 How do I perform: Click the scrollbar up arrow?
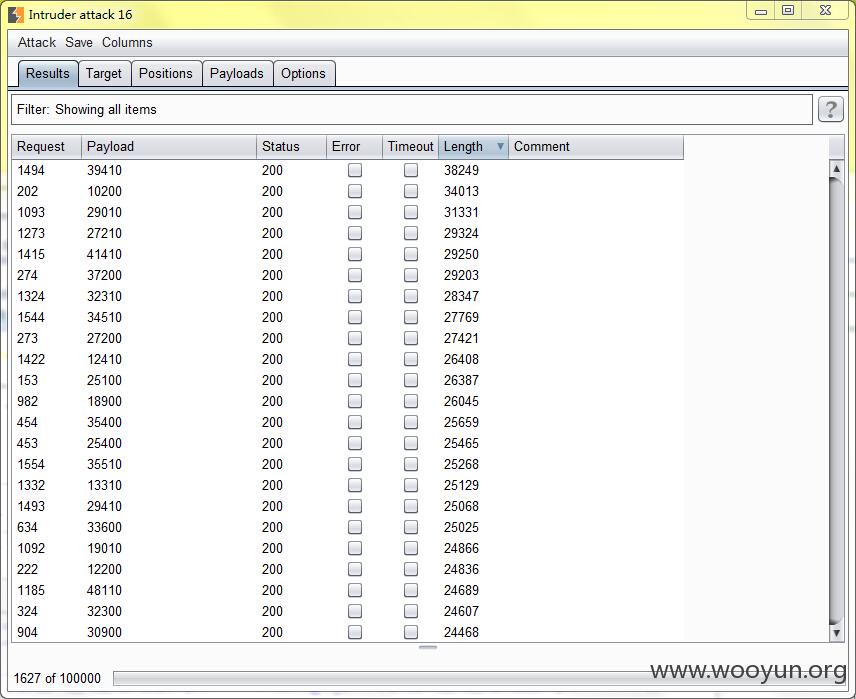pyautogui.click(x=836, y=169)
